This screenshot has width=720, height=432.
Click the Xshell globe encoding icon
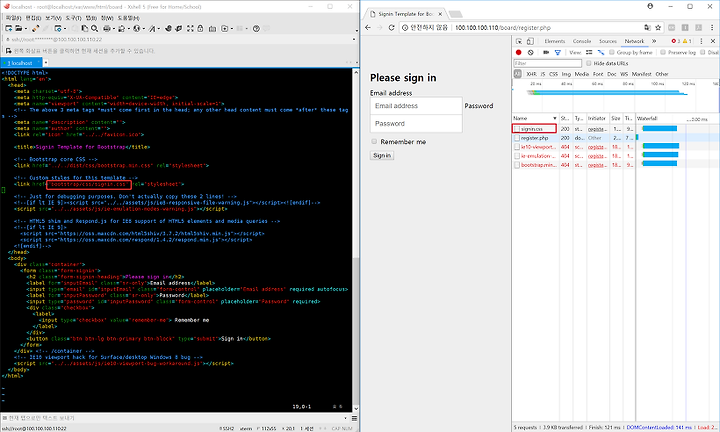coord(137,28)
